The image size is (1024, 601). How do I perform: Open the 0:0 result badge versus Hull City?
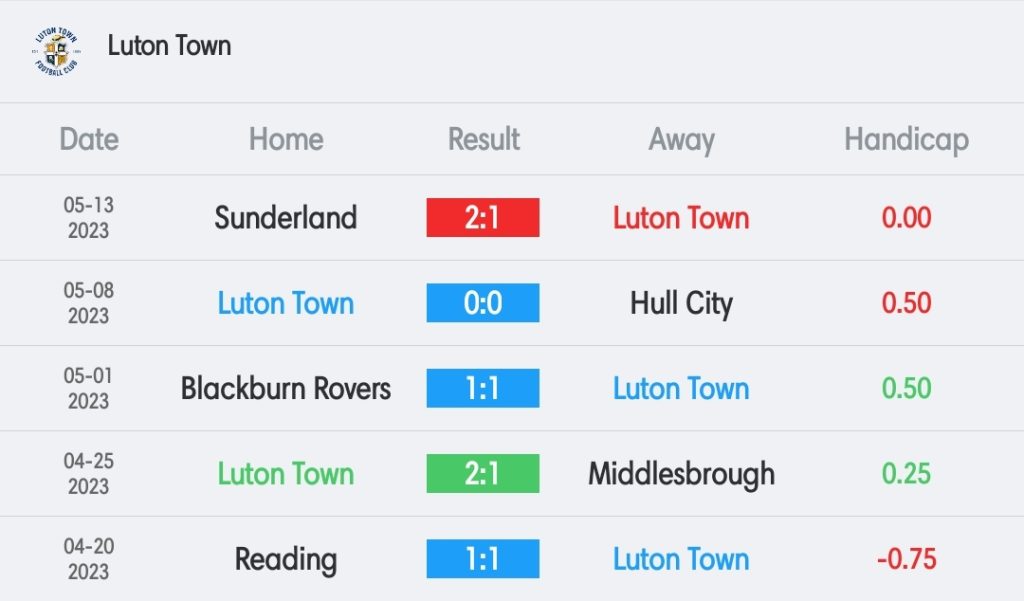(483, 302)
